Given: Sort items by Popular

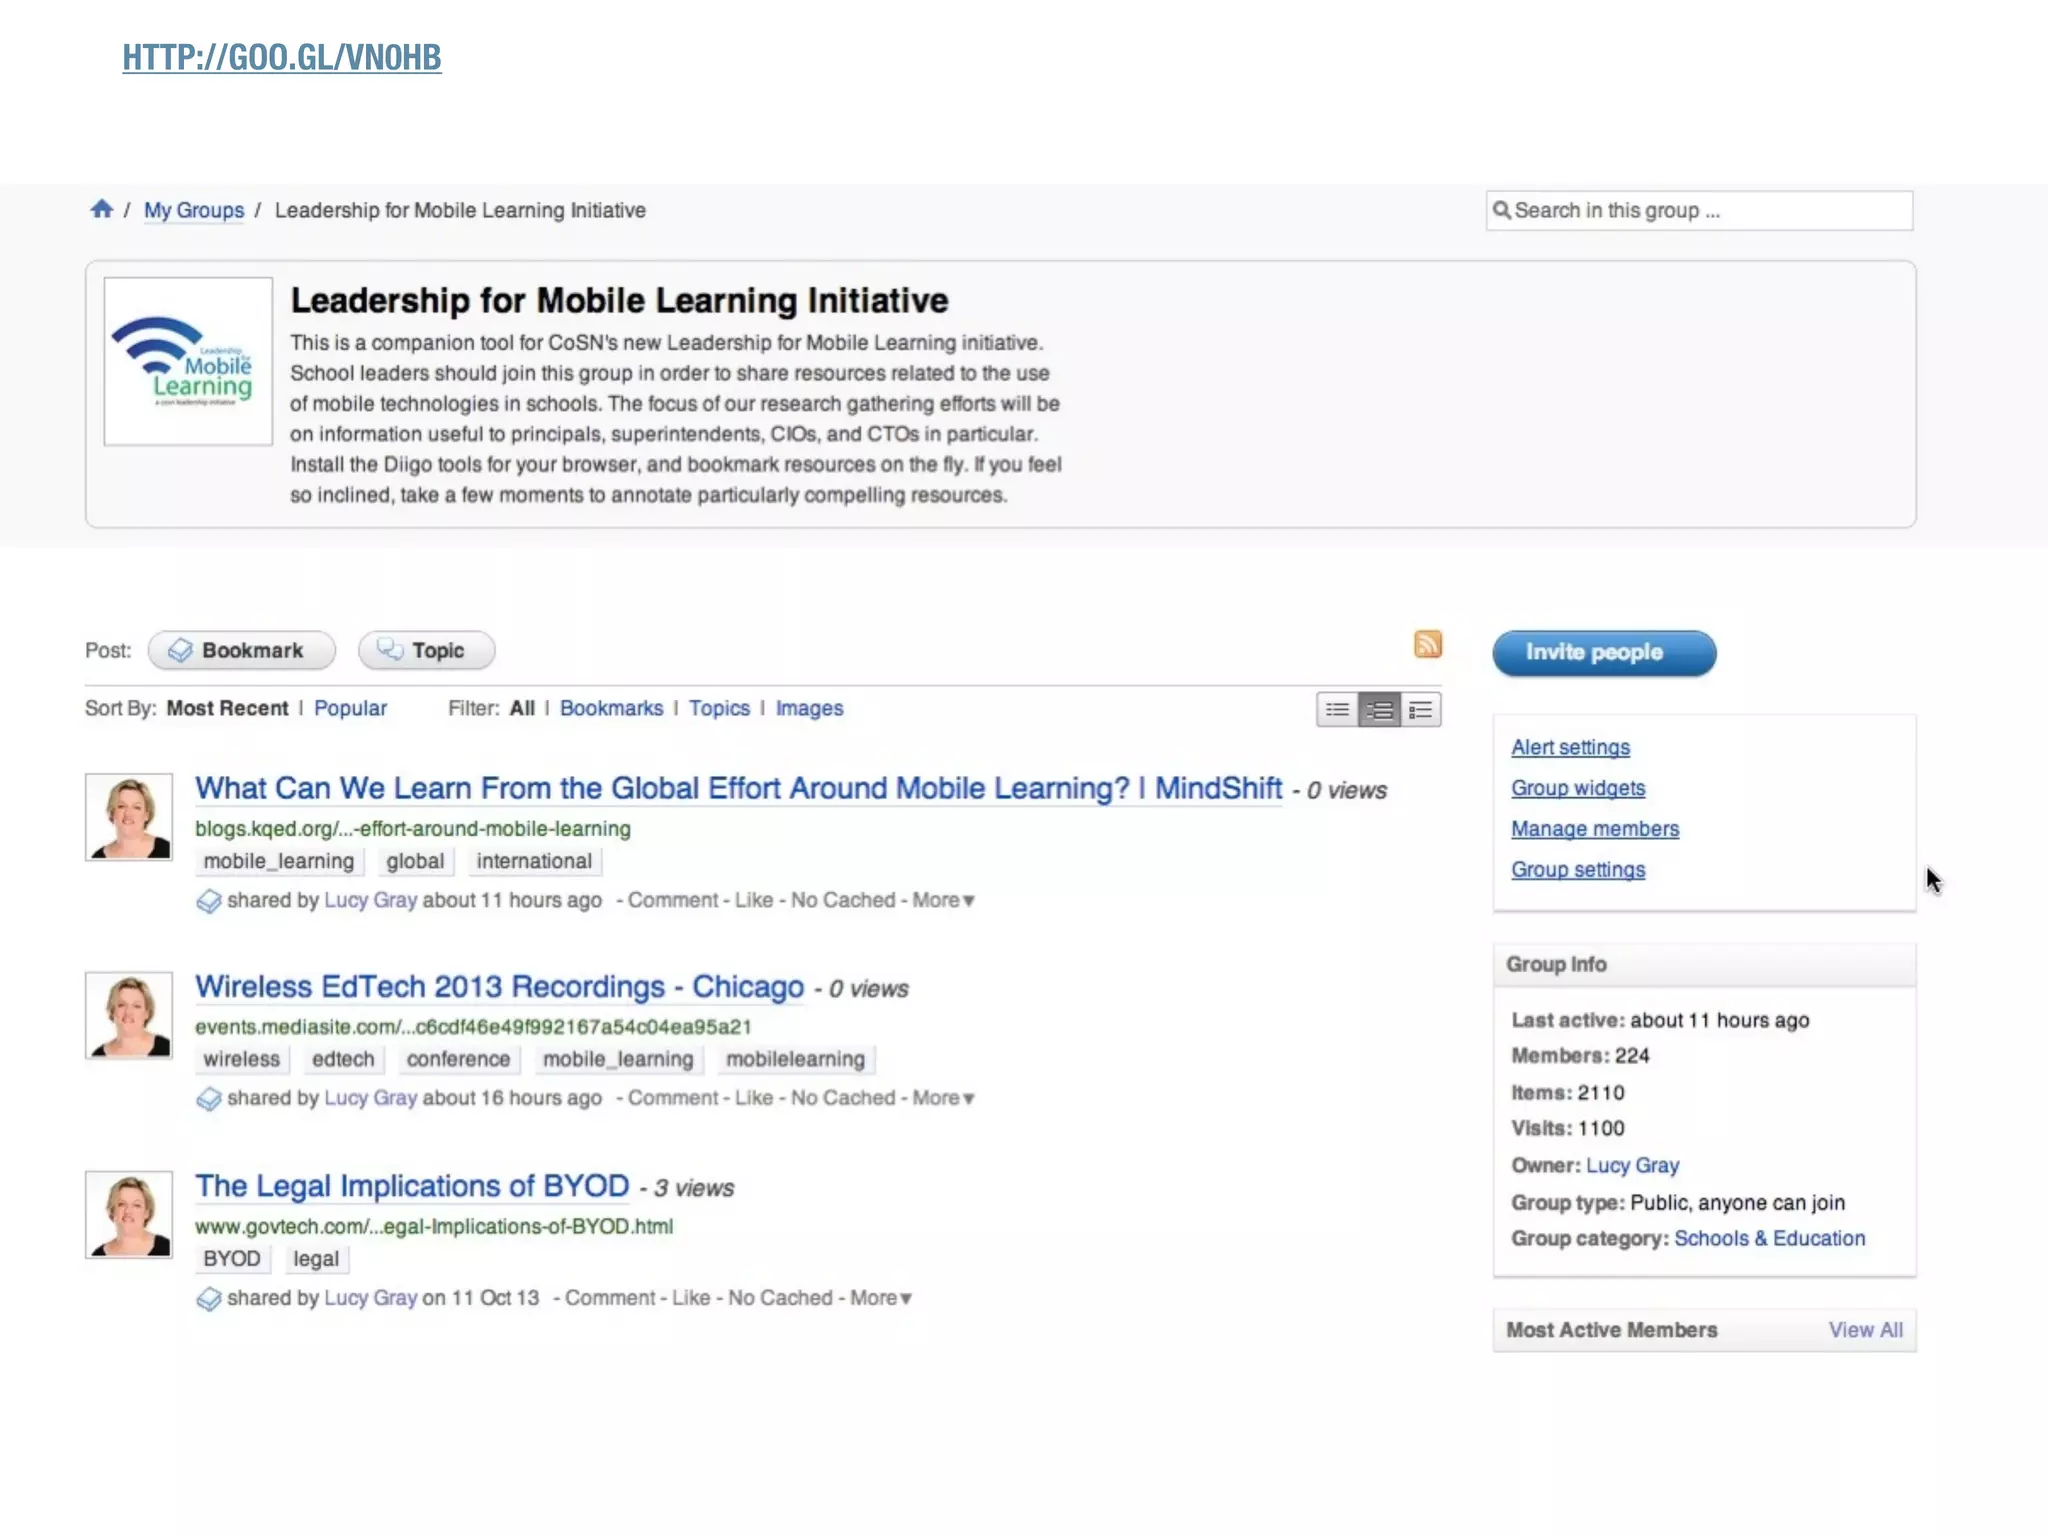Looking at the screenshot, I should (350, 708).
